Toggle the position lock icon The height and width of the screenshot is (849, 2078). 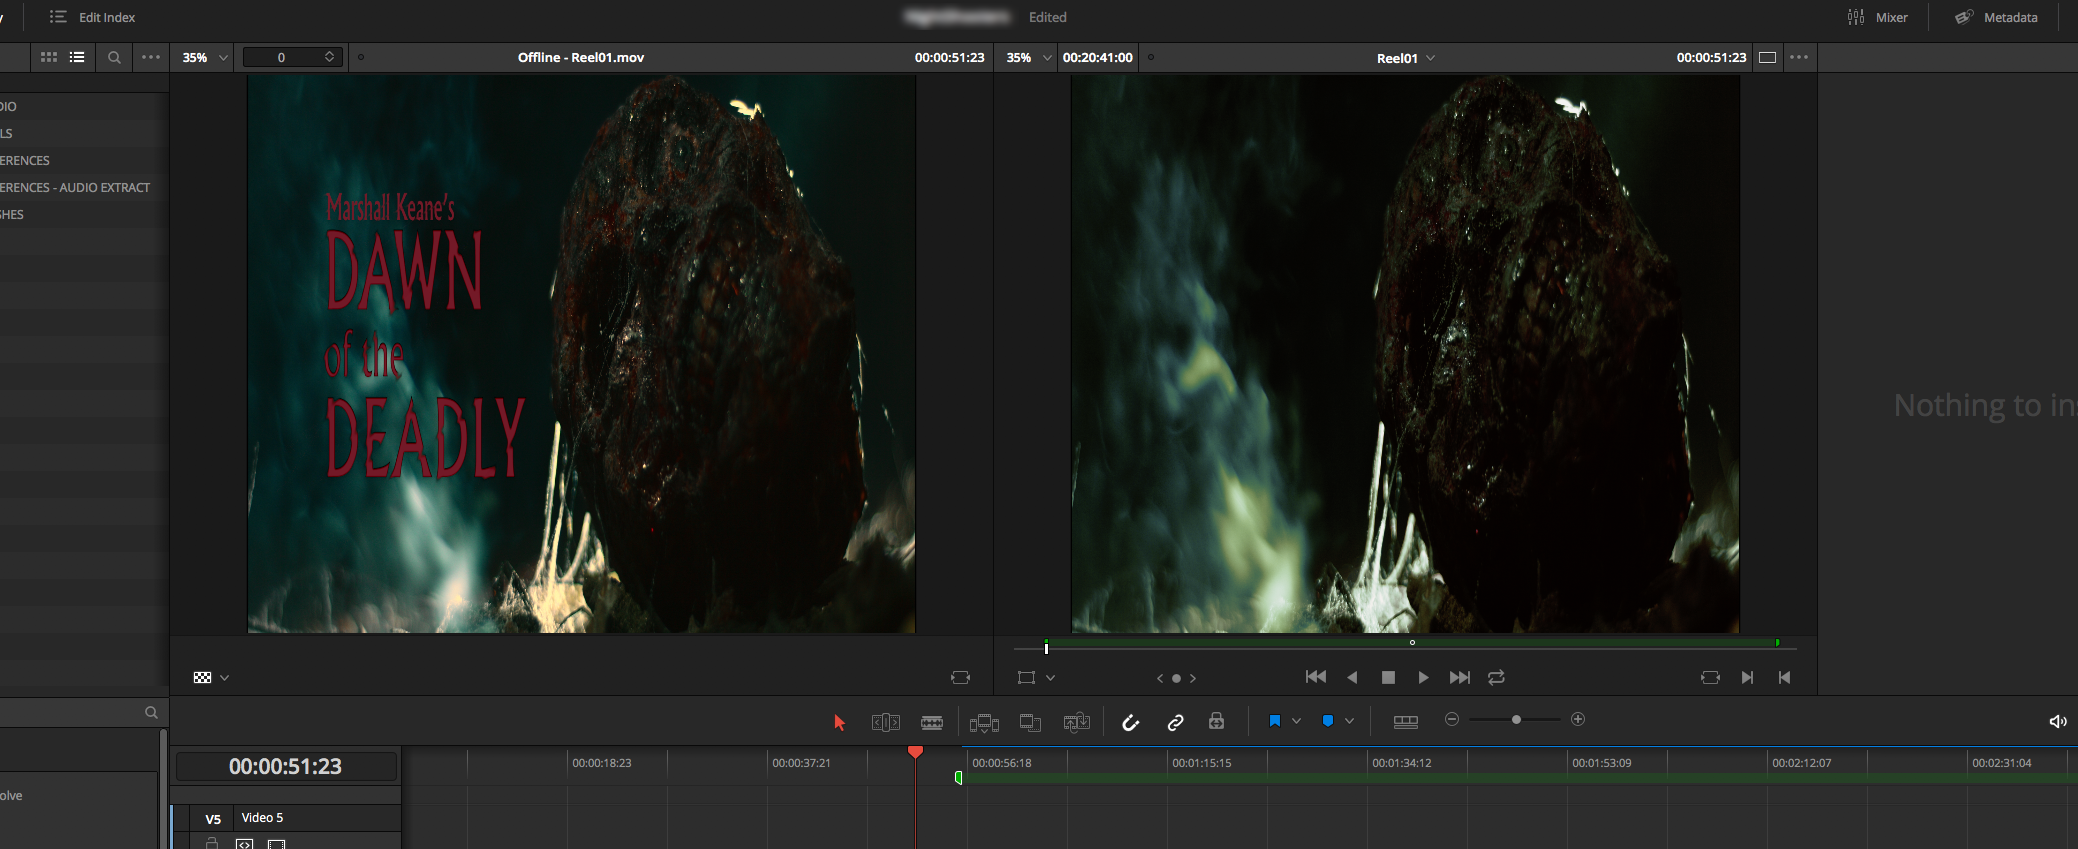pos(1216,721)
